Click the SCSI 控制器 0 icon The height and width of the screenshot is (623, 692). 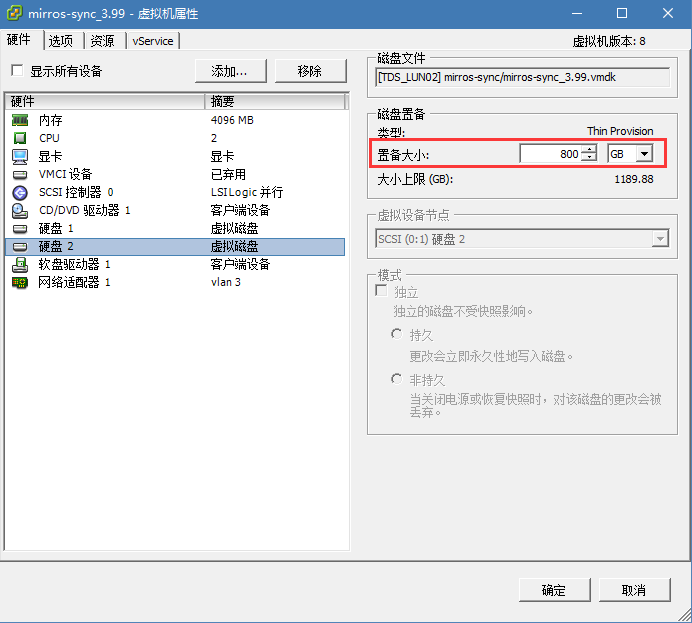point(20,192)
